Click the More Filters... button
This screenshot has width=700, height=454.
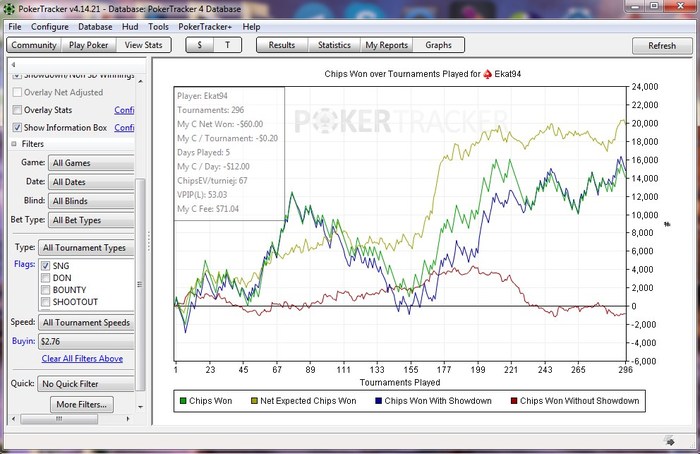point(82,404)
